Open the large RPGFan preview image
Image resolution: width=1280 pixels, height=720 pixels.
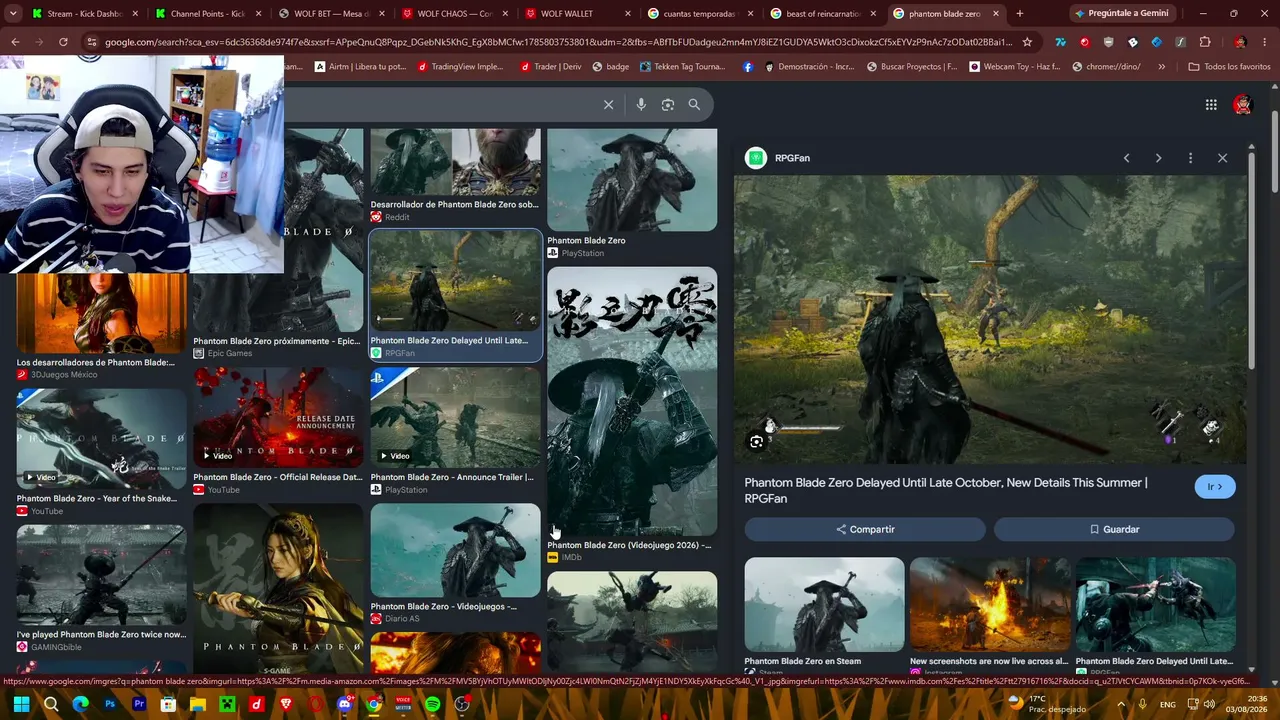pyautogui.click(x=990, y=320)
